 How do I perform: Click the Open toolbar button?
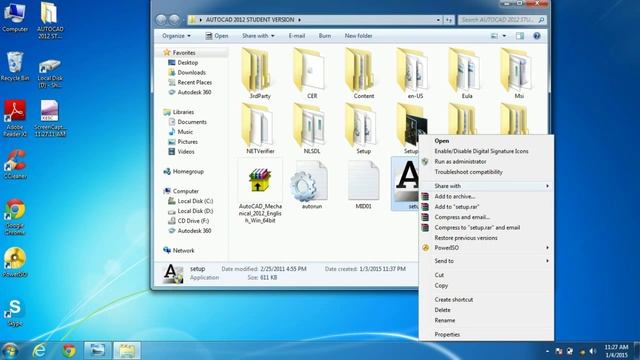[217, 36]
